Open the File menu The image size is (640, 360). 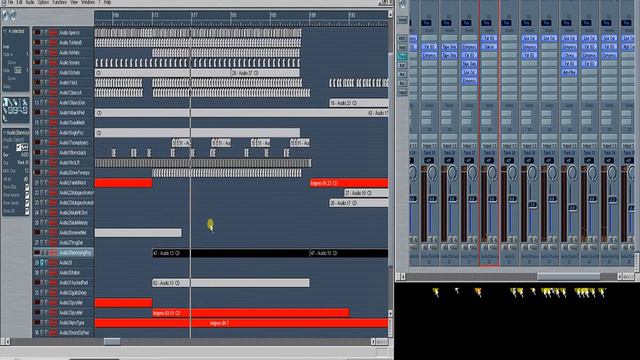[10, 2]
